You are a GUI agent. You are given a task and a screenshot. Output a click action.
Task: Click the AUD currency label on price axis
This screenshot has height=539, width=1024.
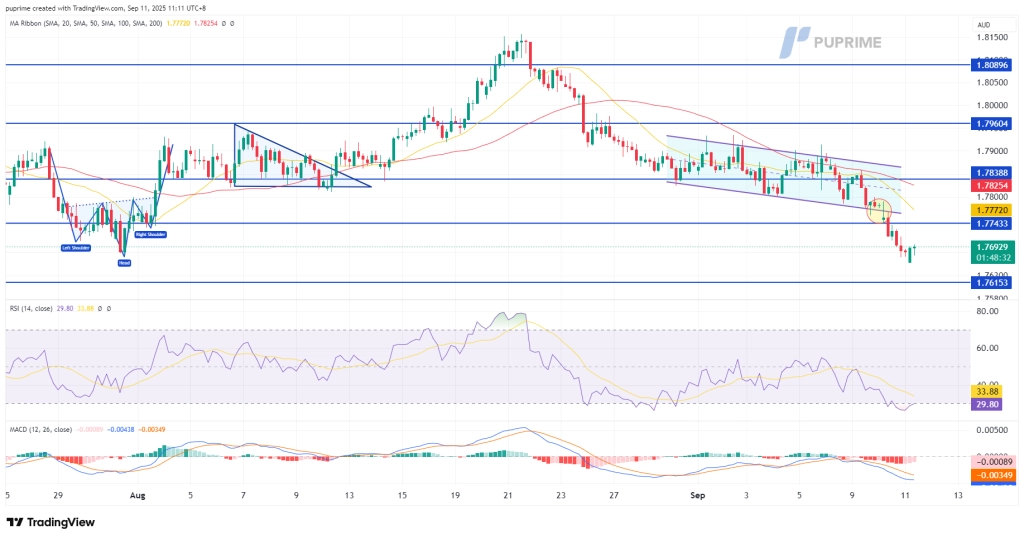point(984,25)
